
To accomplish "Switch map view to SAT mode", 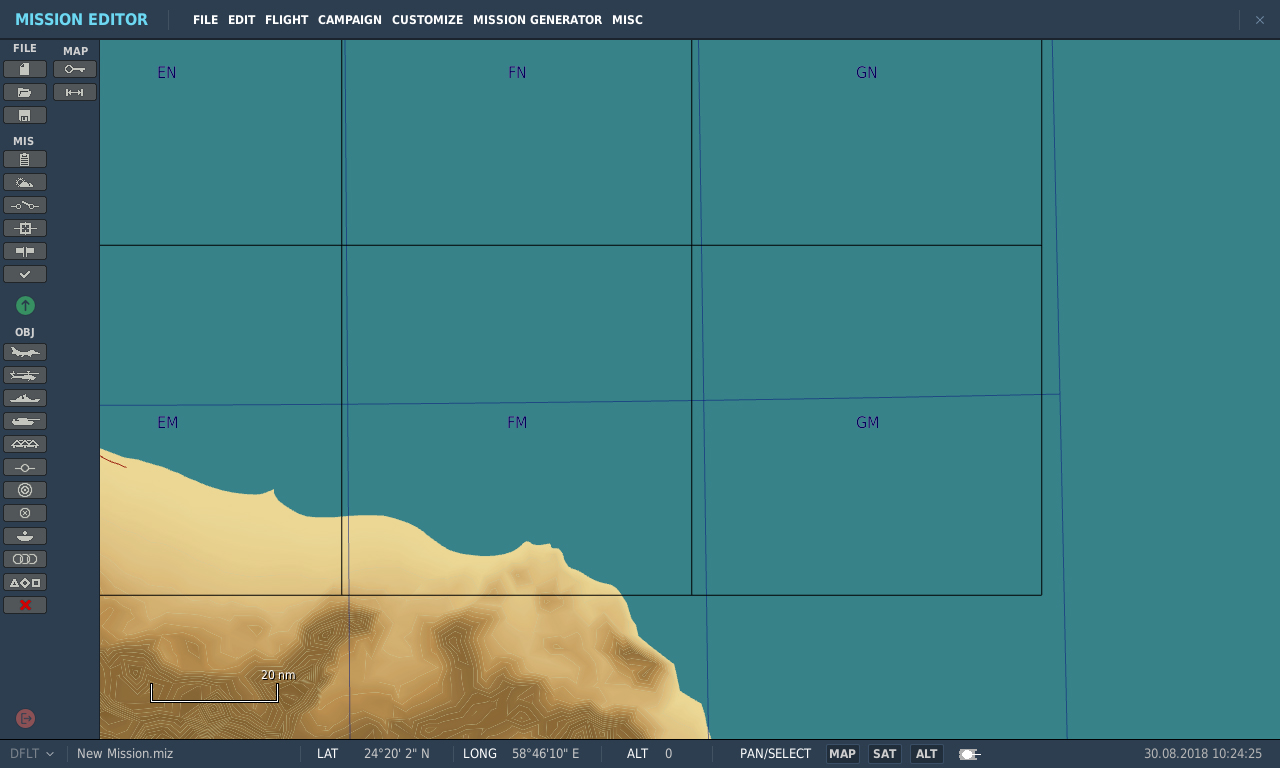I will click(x=885, y=754).
